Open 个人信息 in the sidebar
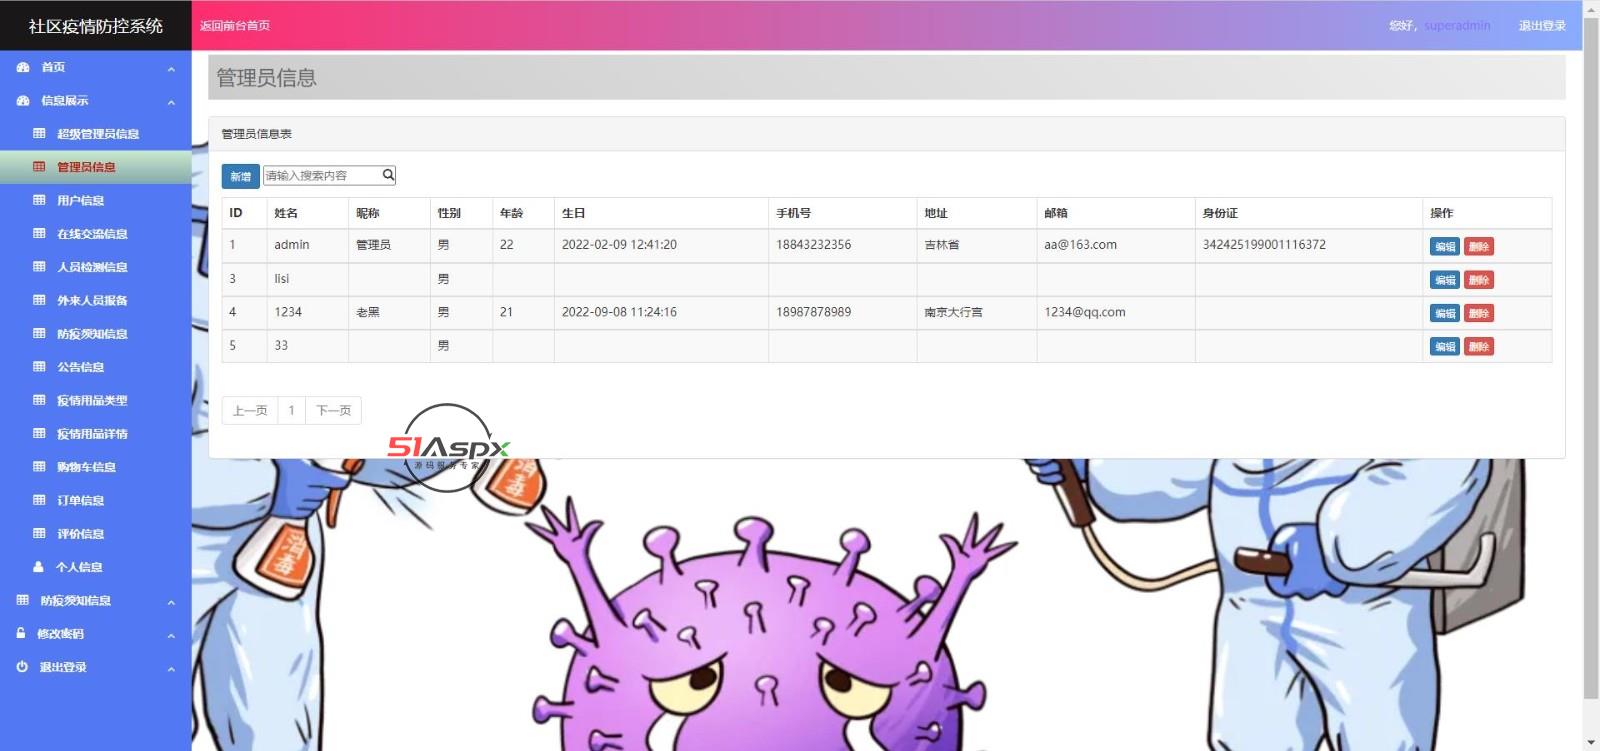The height and width of the screenshot is (751, 1600). [x=79, y=567]
